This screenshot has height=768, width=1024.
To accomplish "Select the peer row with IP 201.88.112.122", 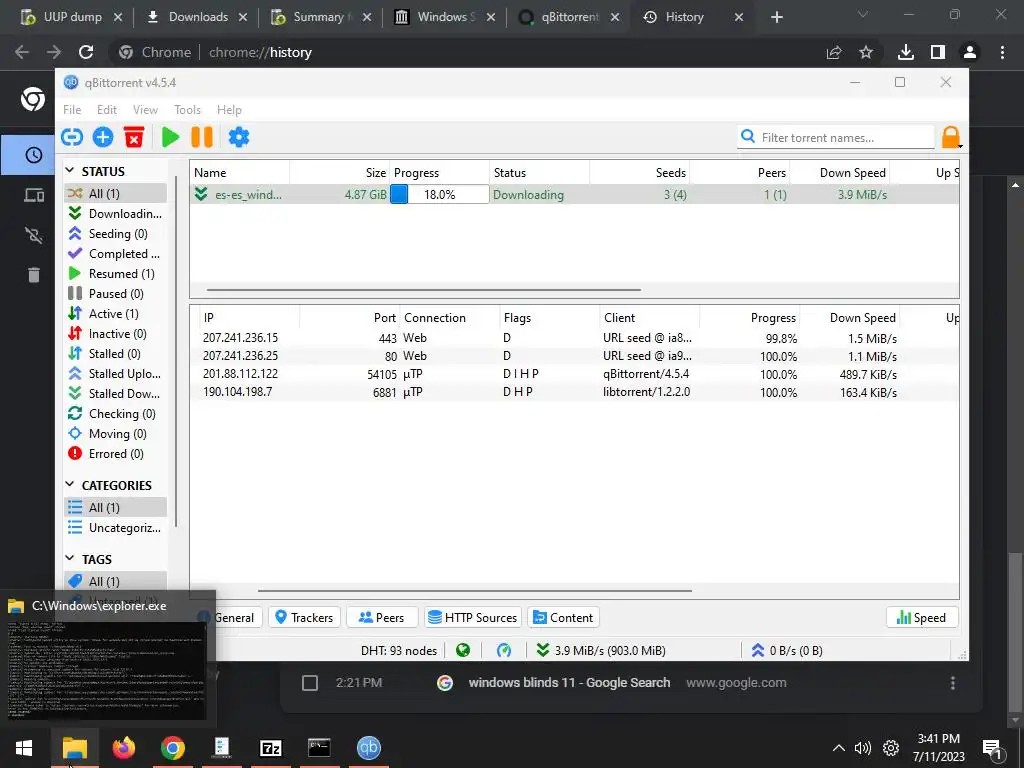I will (x=574, y=374).
